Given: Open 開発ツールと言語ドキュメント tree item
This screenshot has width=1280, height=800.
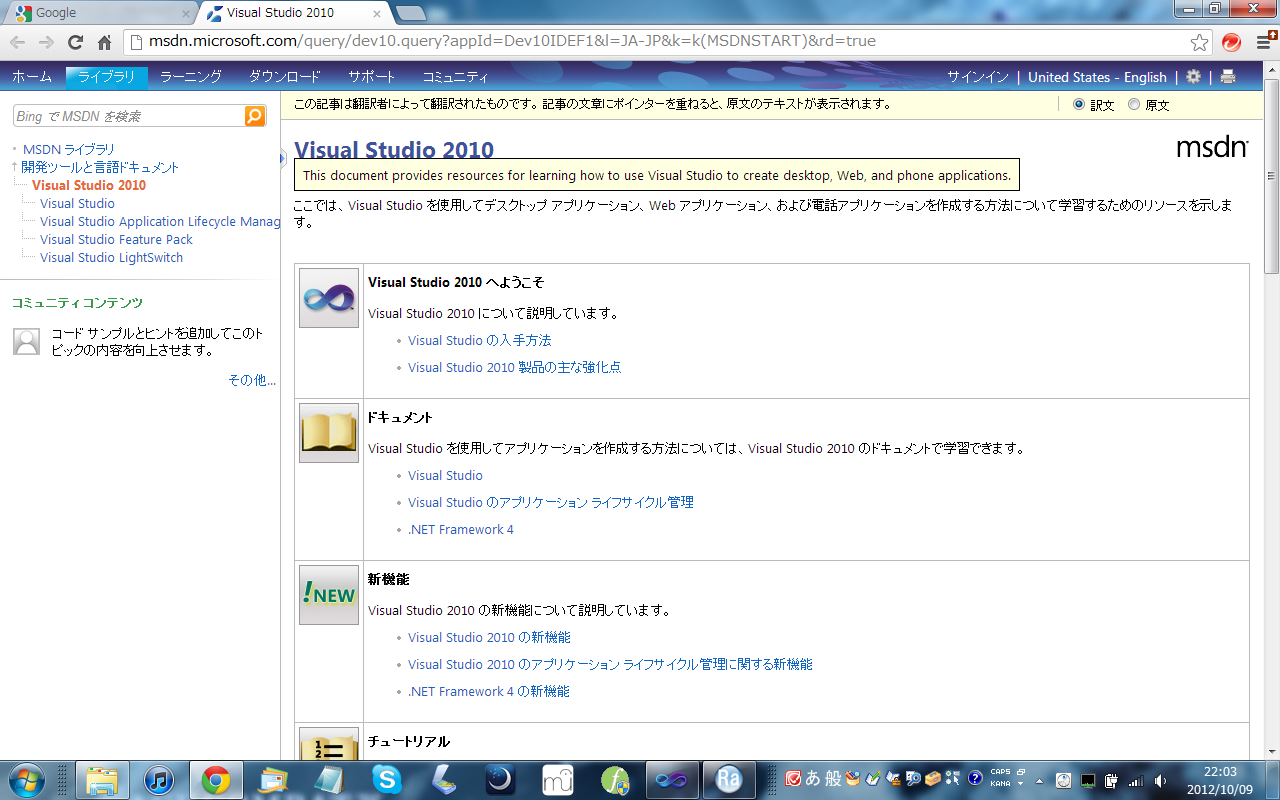Looking at the screenshot, I should coord(101,167).
